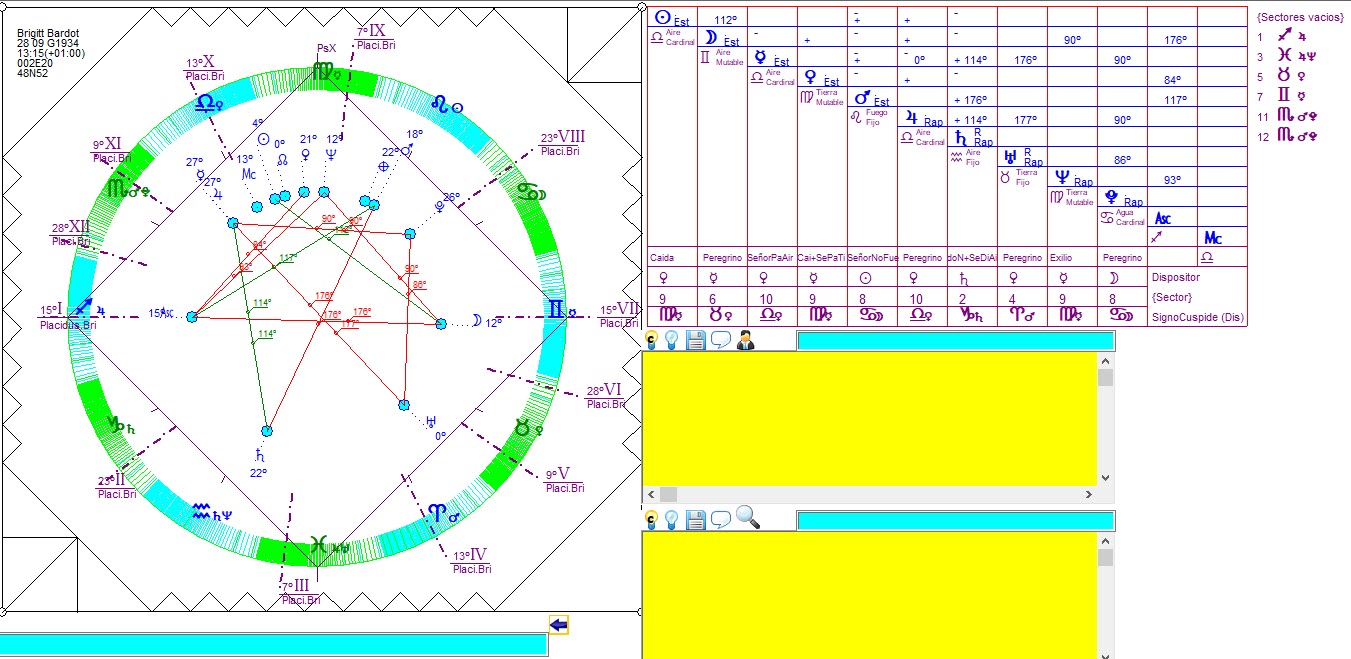
Task: Select the Mercury glyph in aspect table
Action: 761,58
